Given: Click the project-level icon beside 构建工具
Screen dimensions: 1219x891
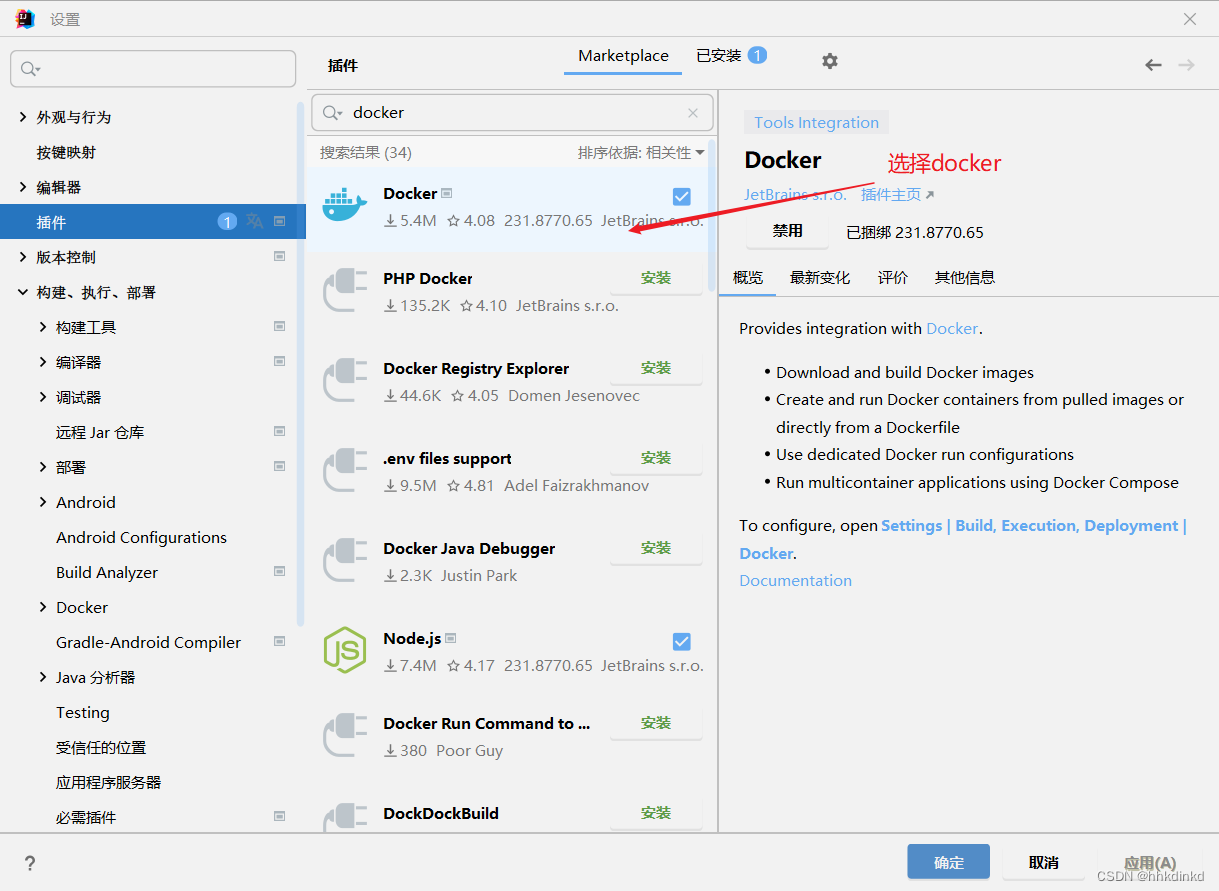Looking at the screenshot, I should point(280,326).
